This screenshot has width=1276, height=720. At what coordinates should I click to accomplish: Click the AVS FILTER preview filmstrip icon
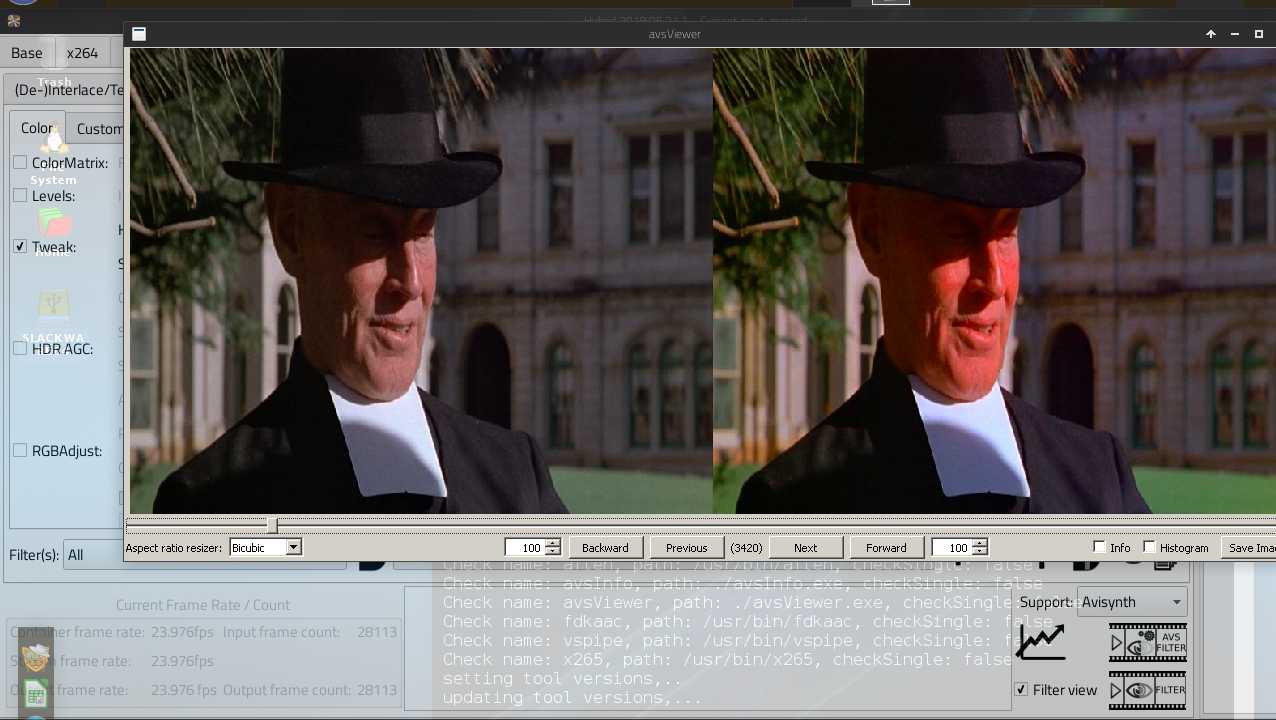point(1147,642)
